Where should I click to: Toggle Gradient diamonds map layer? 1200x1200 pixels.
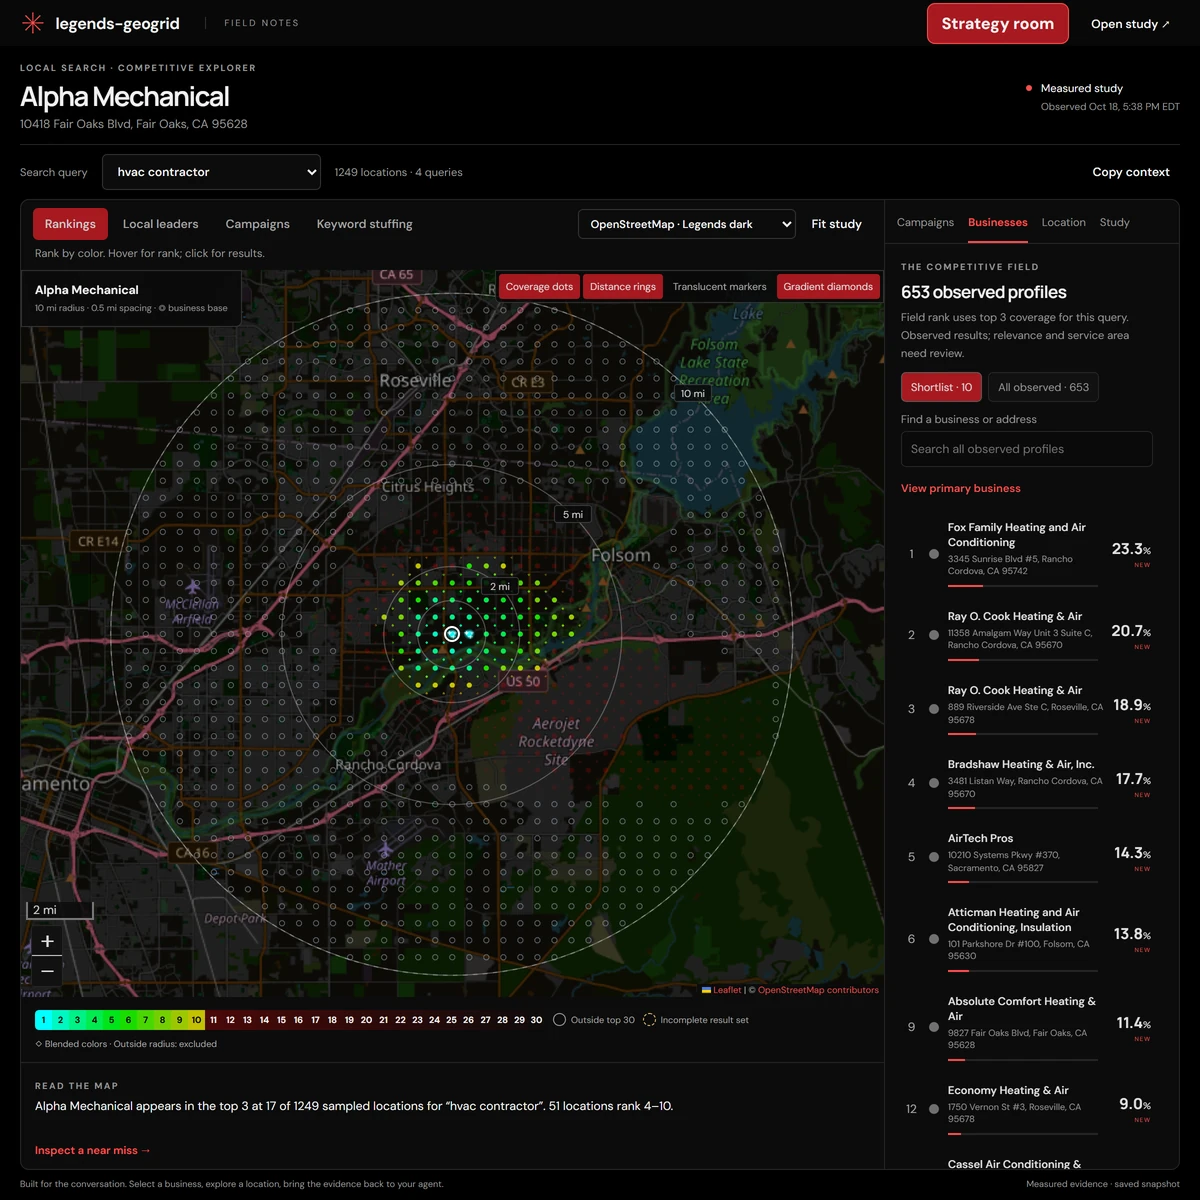tap(828, 287)
